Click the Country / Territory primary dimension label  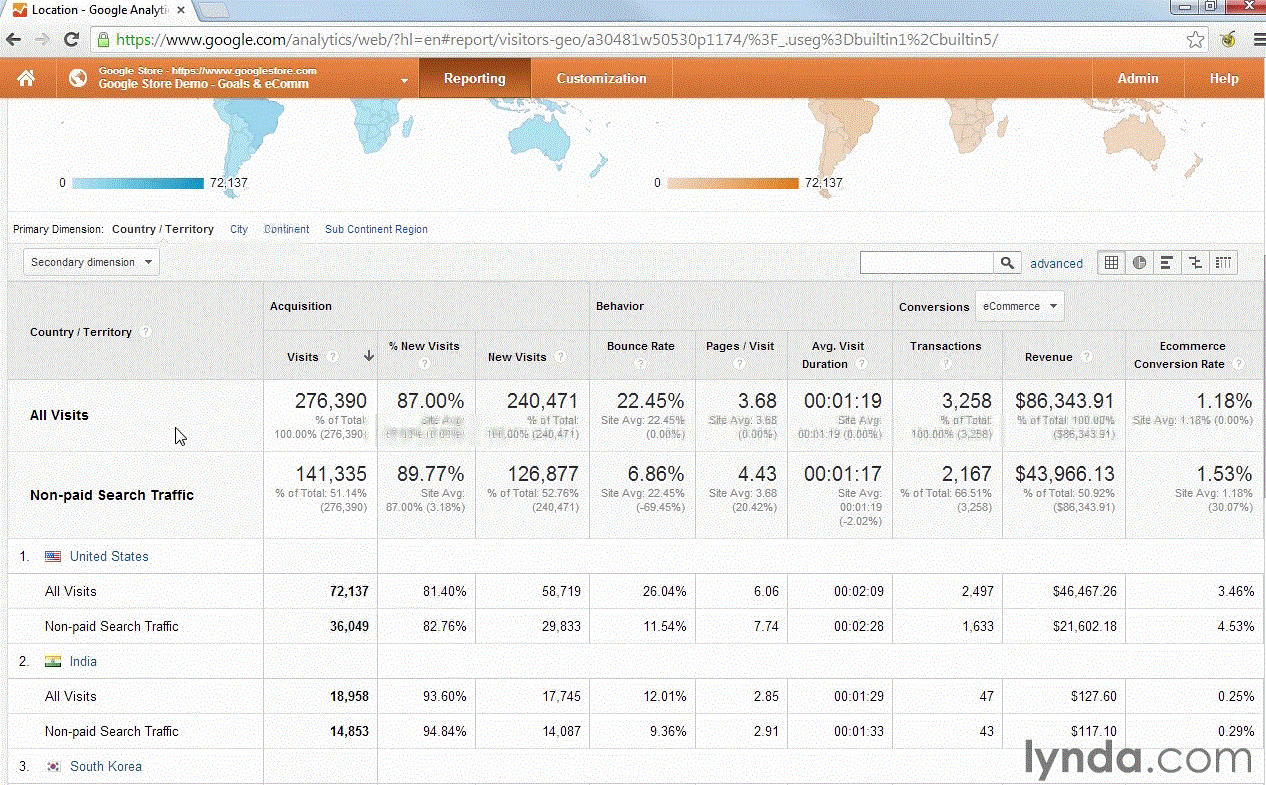[x=163, y=229]
